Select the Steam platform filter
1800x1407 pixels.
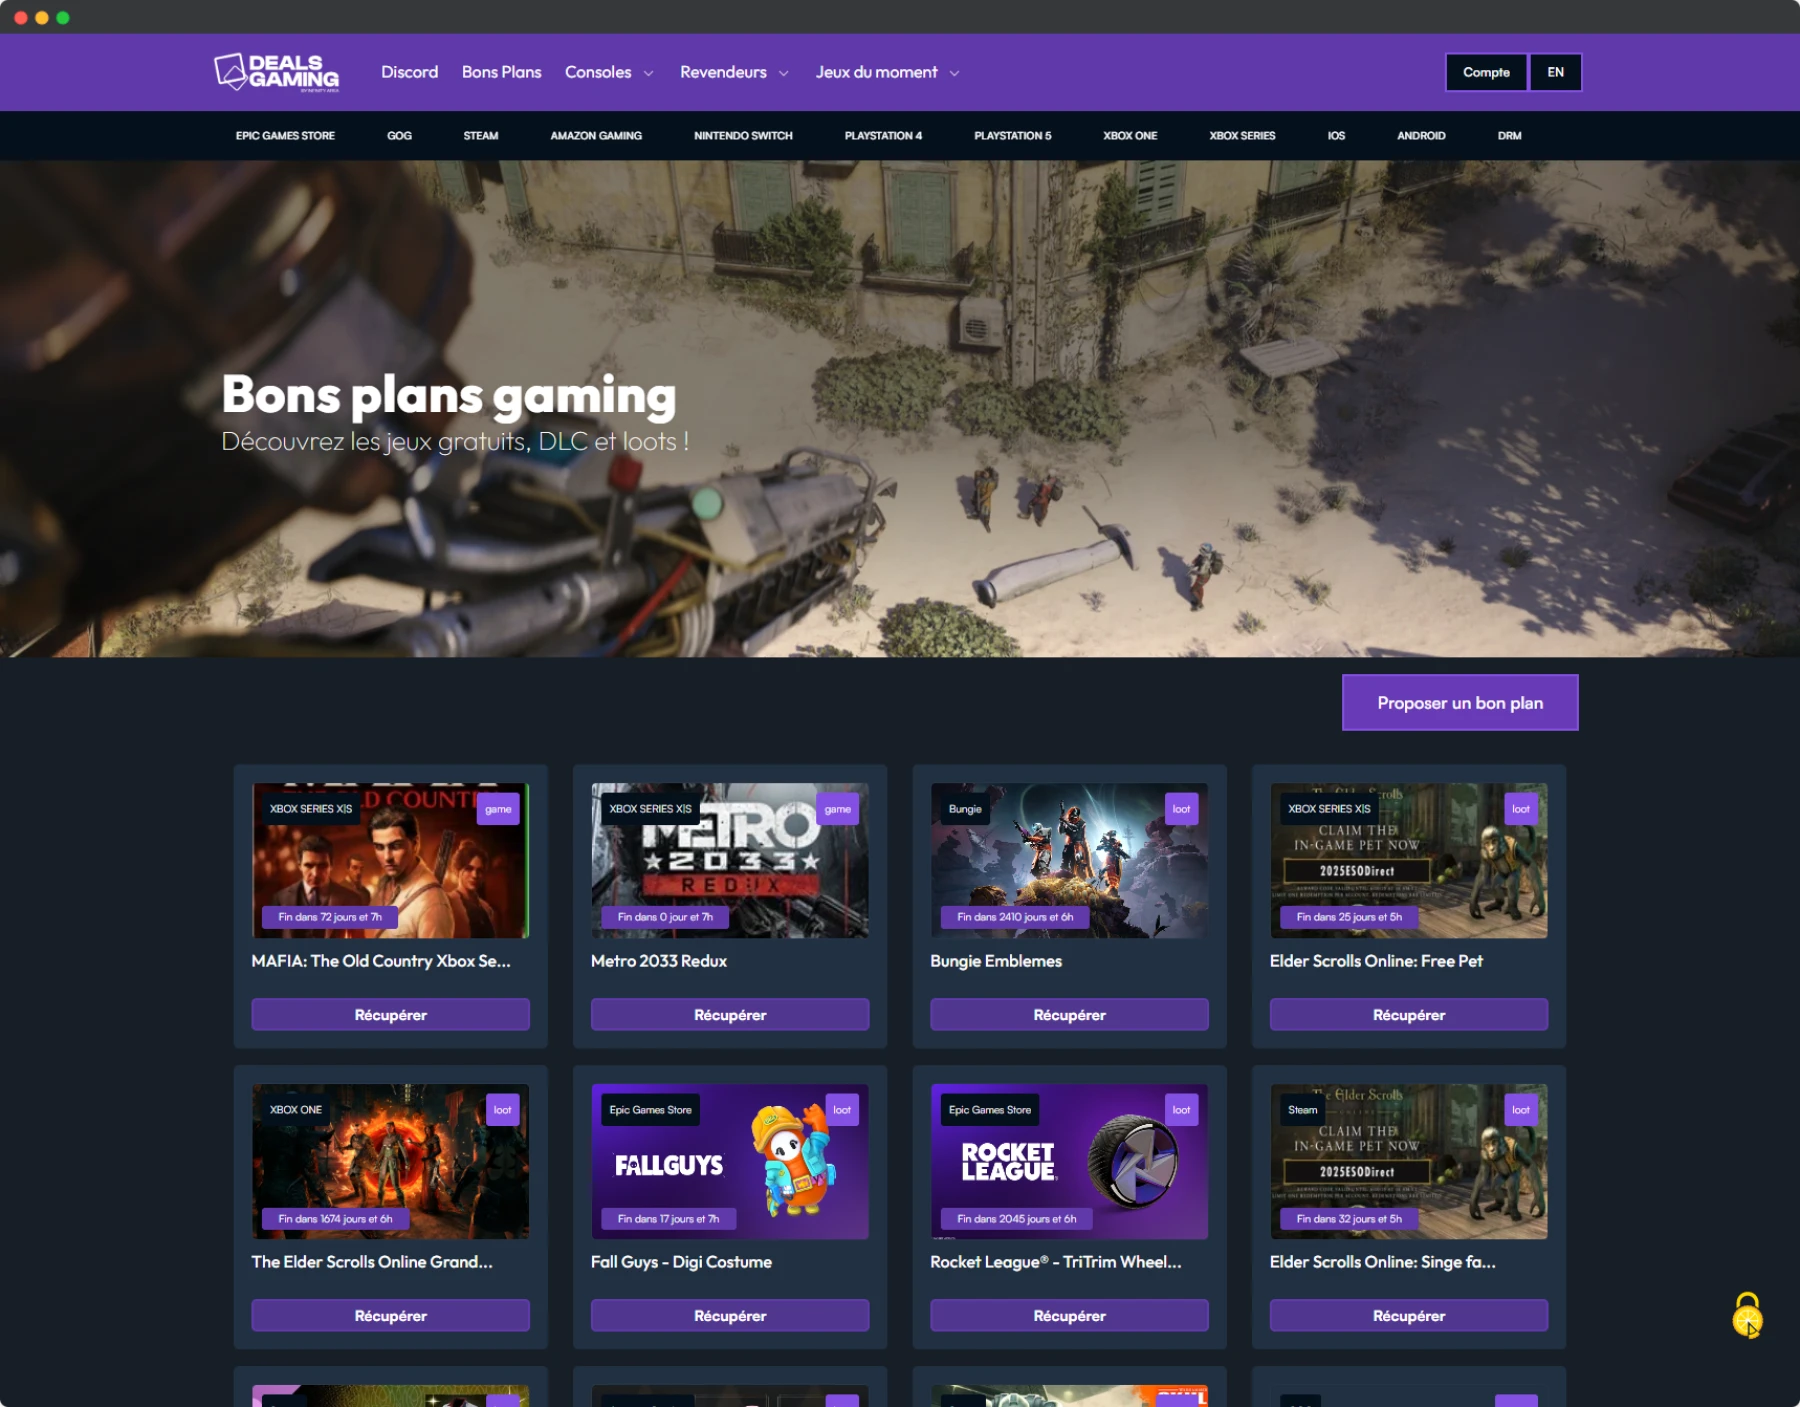pyautogui.click(x=480, y=136)
